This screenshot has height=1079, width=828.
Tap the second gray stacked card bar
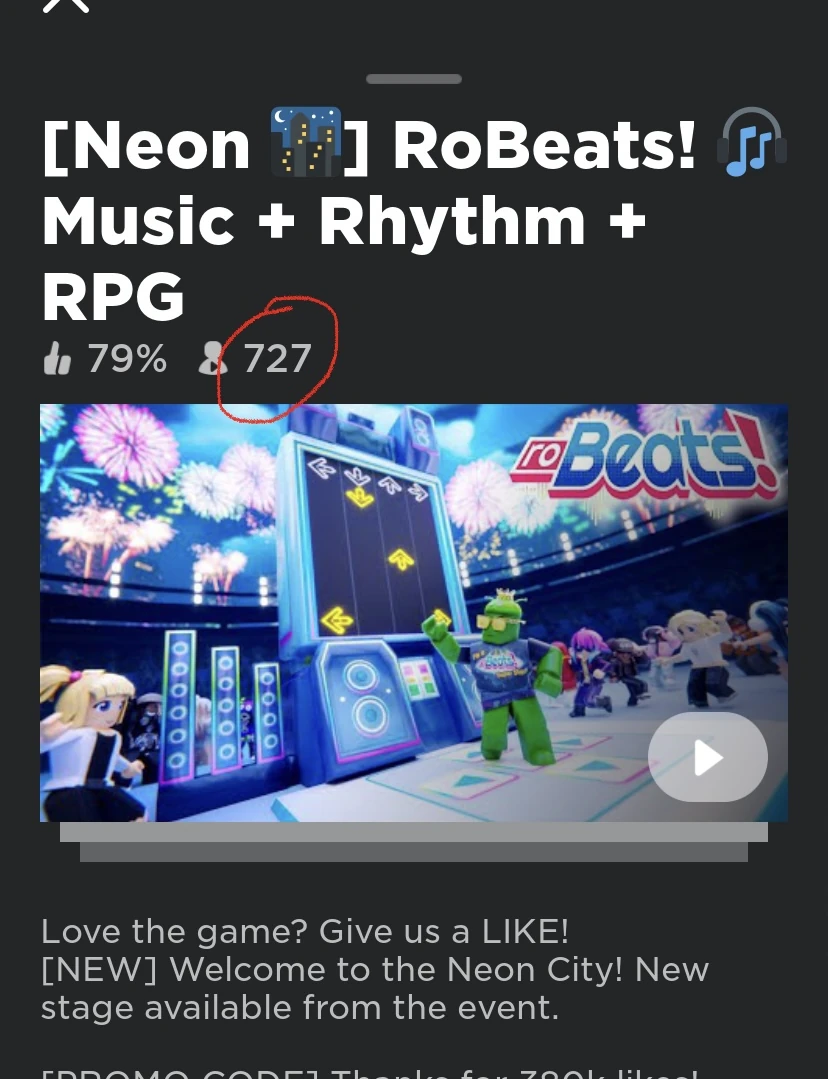414,852
